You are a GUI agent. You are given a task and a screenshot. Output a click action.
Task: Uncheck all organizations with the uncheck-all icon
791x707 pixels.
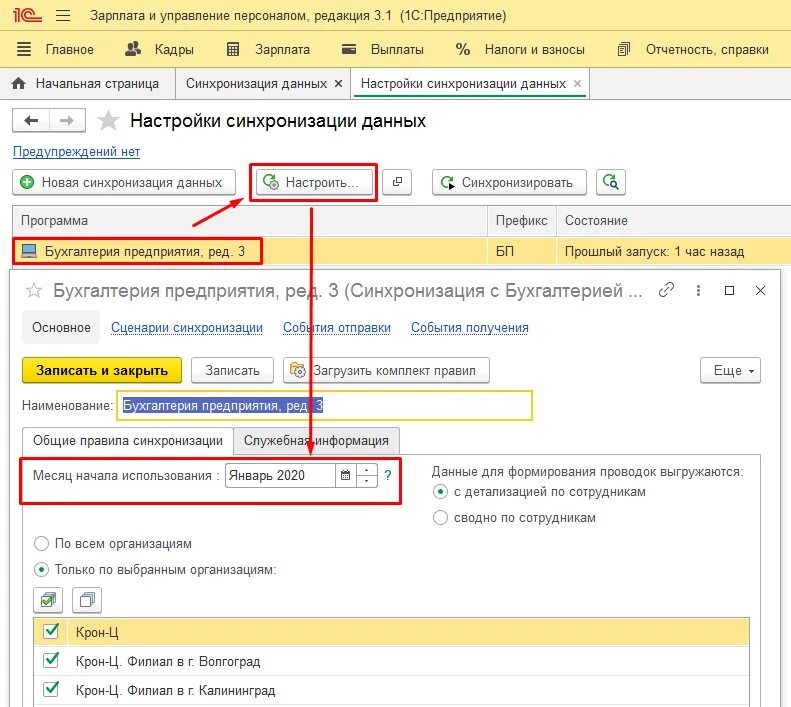coord(87,600)
